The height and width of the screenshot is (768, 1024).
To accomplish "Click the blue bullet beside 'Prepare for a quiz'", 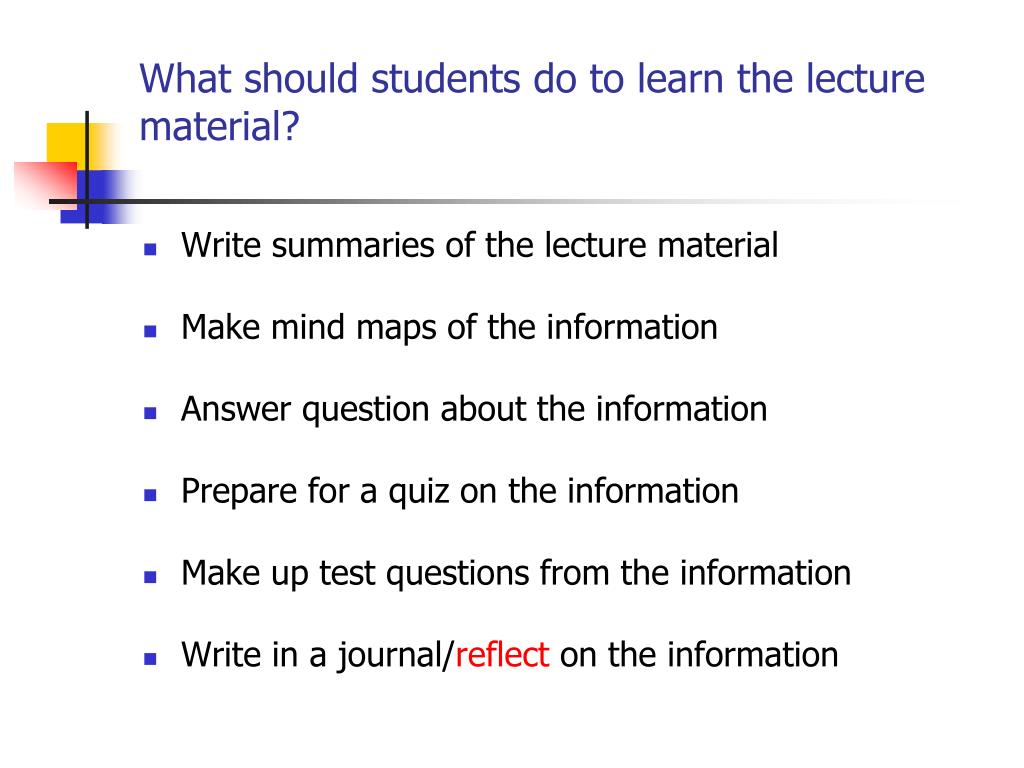I will point(150,495).
